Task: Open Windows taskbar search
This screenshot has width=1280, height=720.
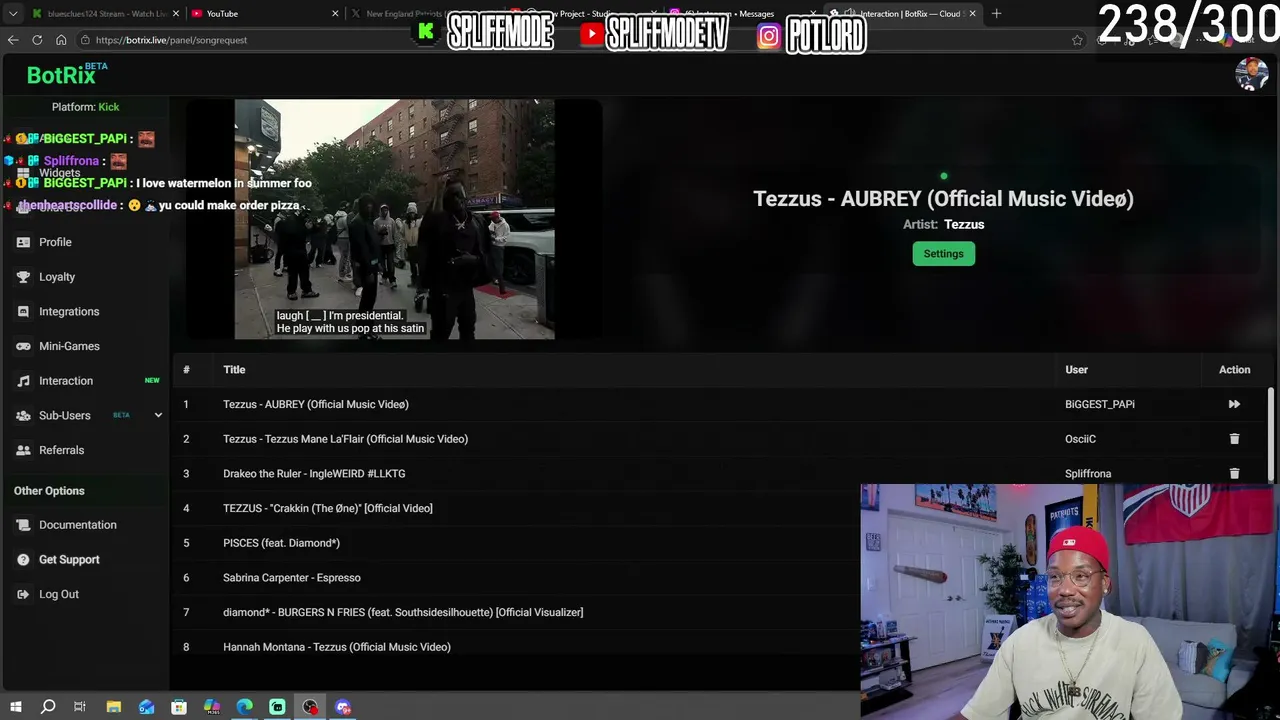Action: pyautogui.click(x=48, y=707)
